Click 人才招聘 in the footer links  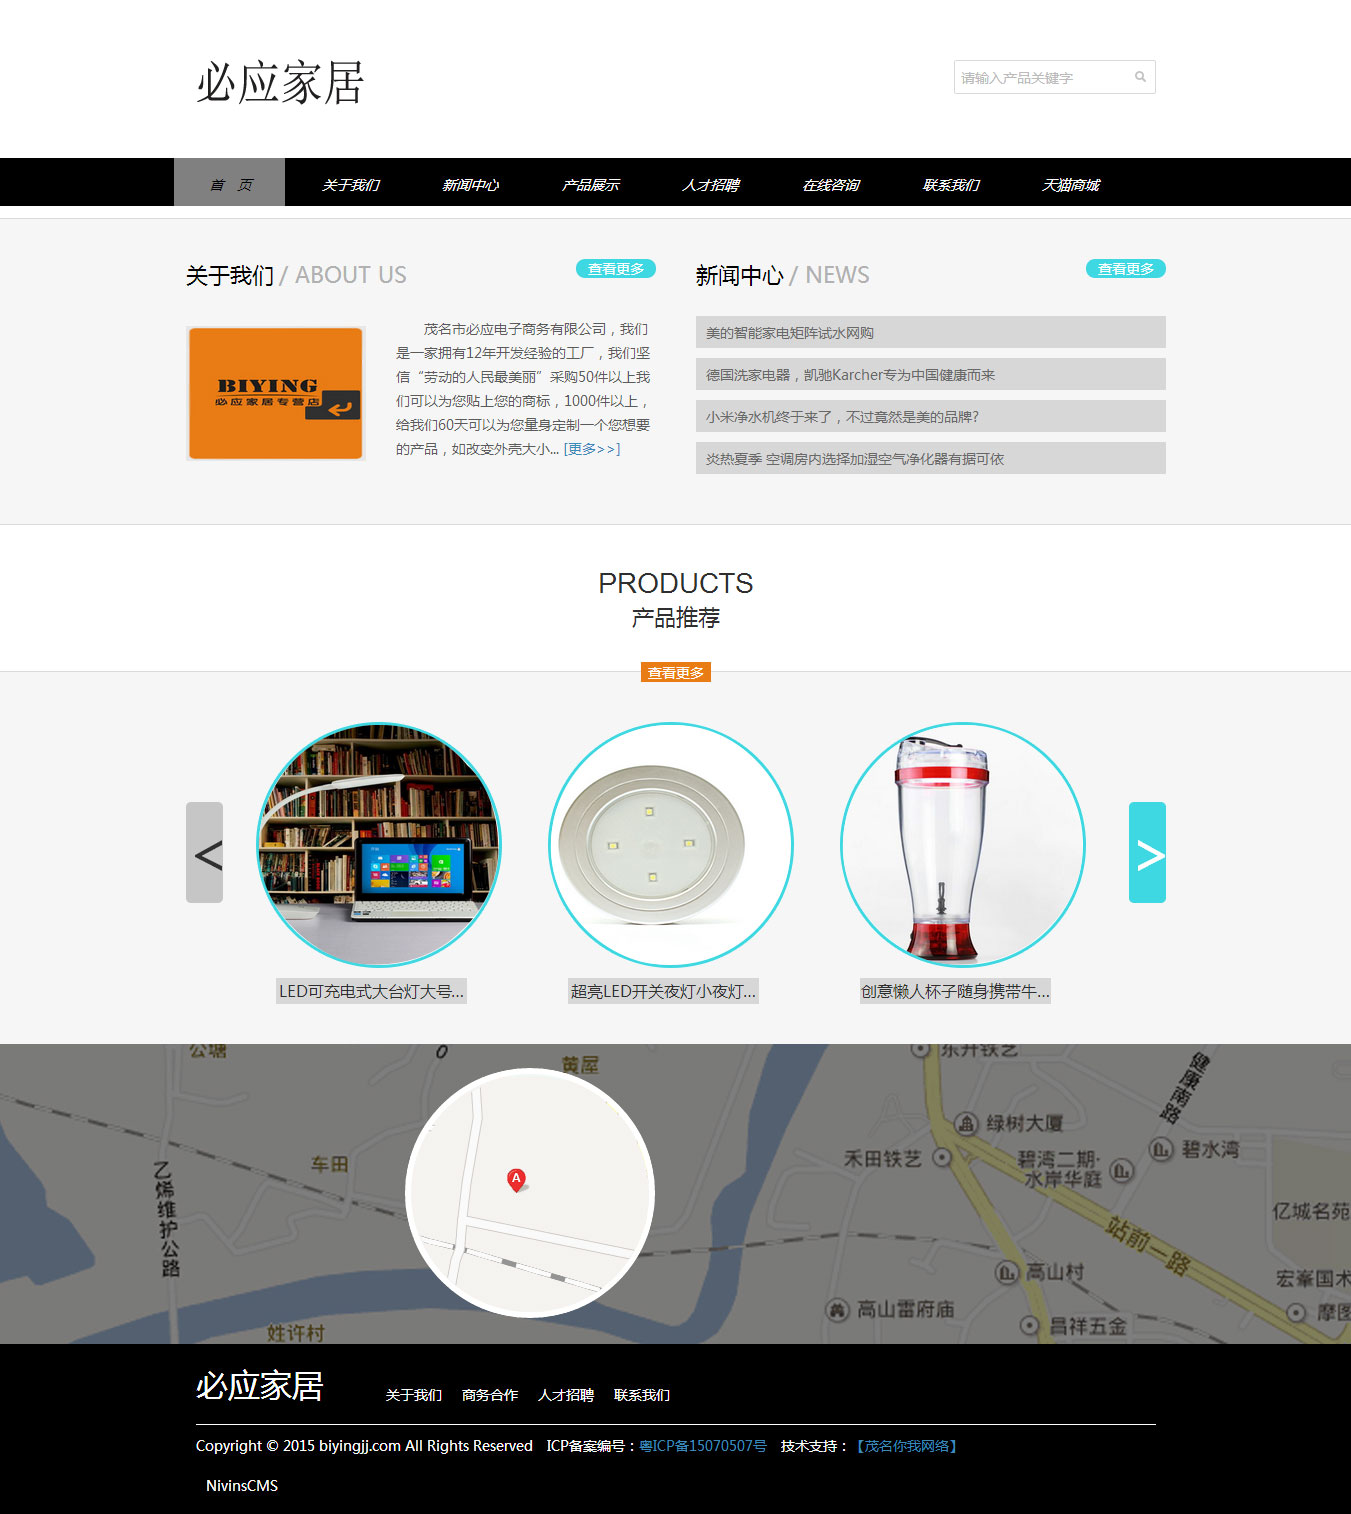[x=566, y=1395]
